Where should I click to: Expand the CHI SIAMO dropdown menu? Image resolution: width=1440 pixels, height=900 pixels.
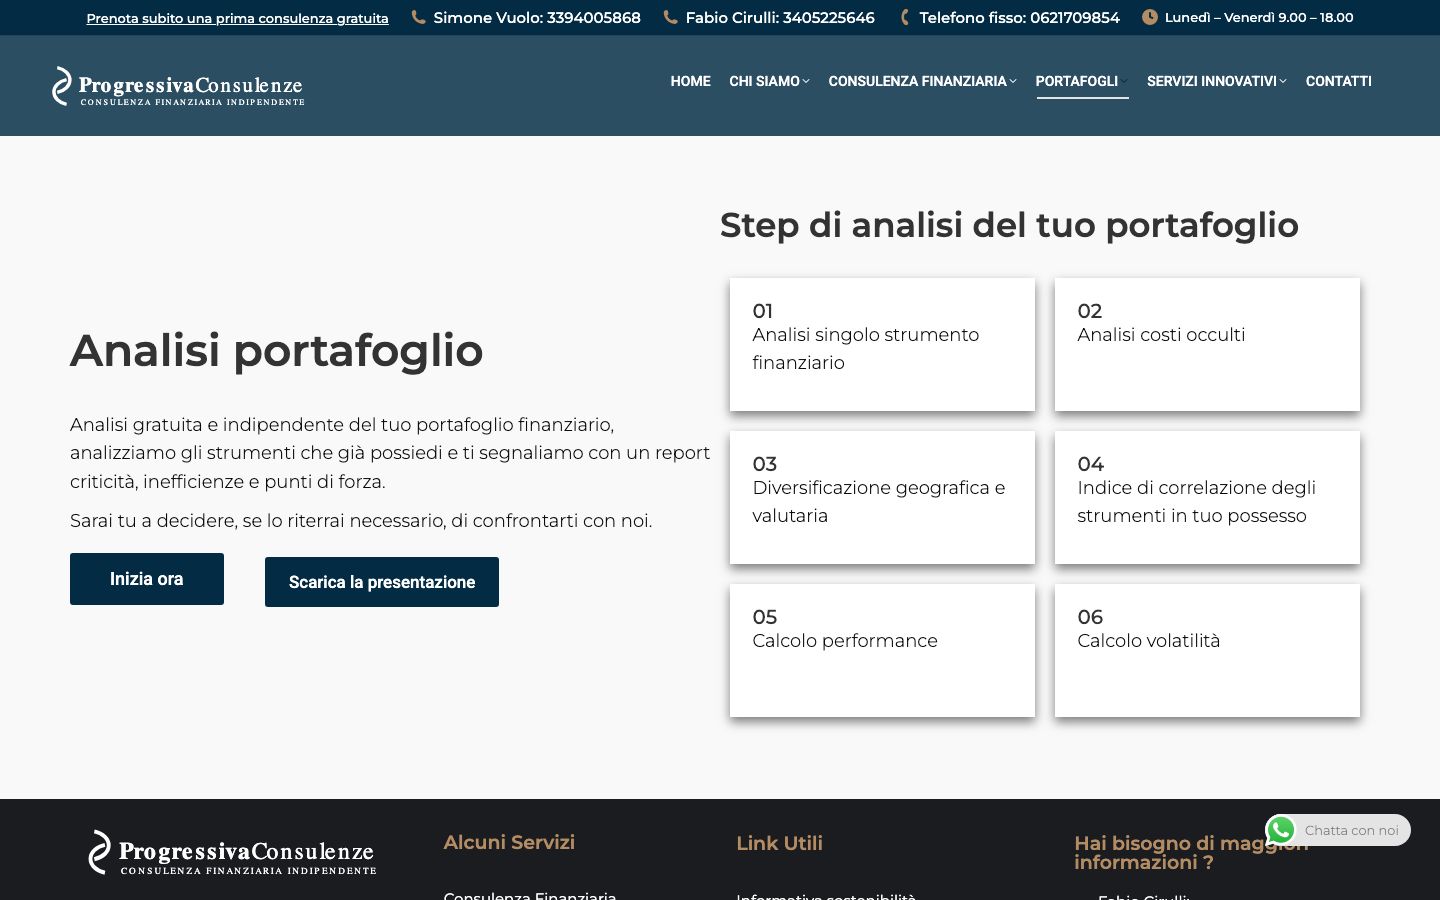769,81
